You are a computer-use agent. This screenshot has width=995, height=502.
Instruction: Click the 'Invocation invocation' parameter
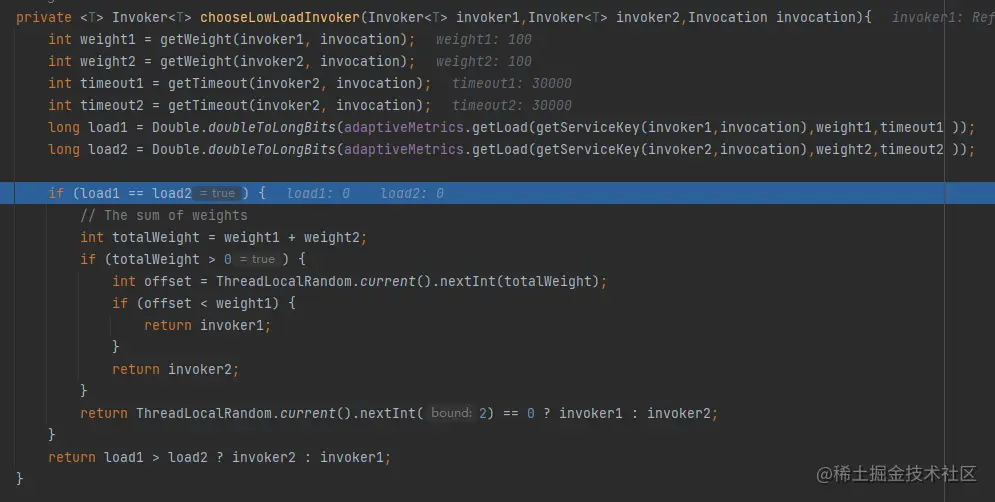[775, 17]
